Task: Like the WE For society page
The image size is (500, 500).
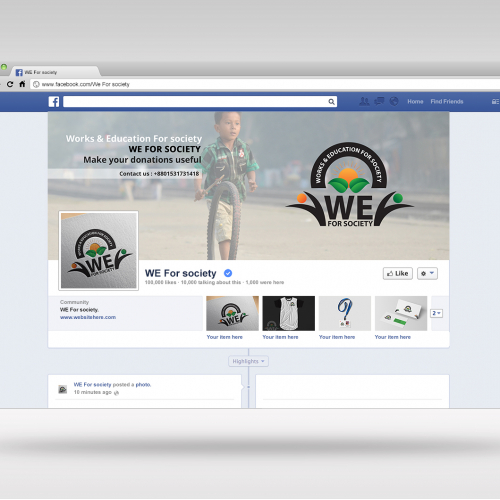Action: pos(398,274)
